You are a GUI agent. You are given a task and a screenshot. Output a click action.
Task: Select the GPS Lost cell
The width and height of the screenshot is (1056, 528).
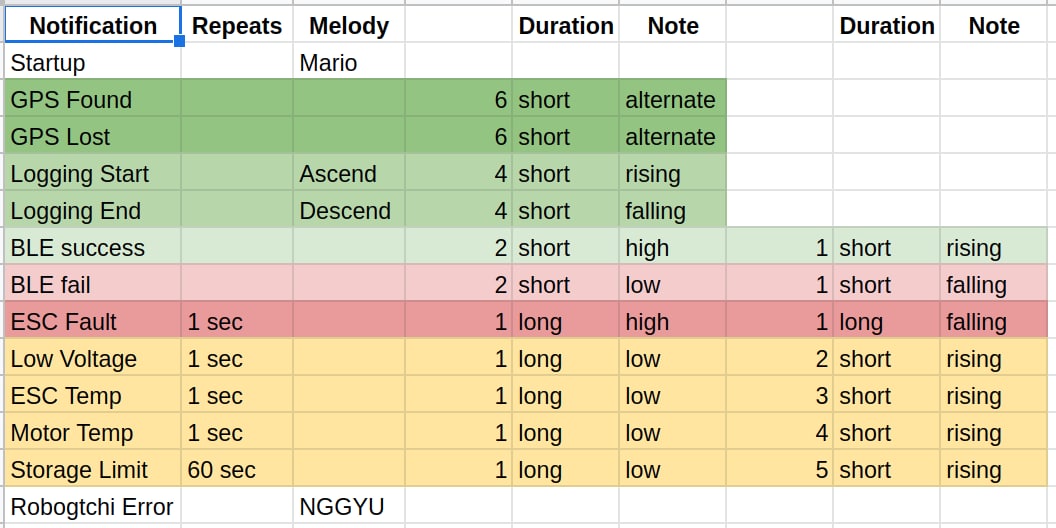(93, 136)
